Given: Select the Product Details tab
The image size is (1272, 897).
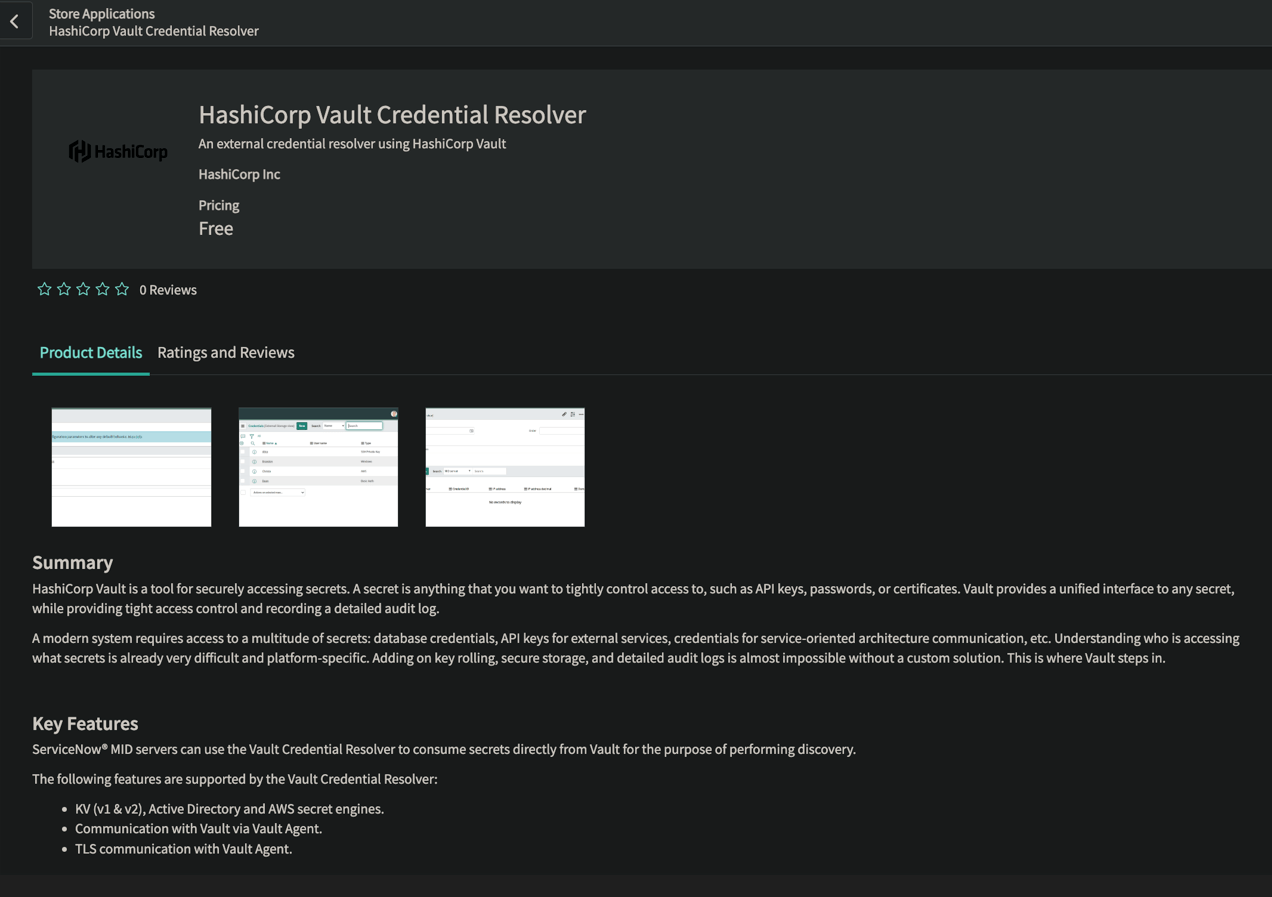Looking at the screenshot, I should (x=90, y=352).
